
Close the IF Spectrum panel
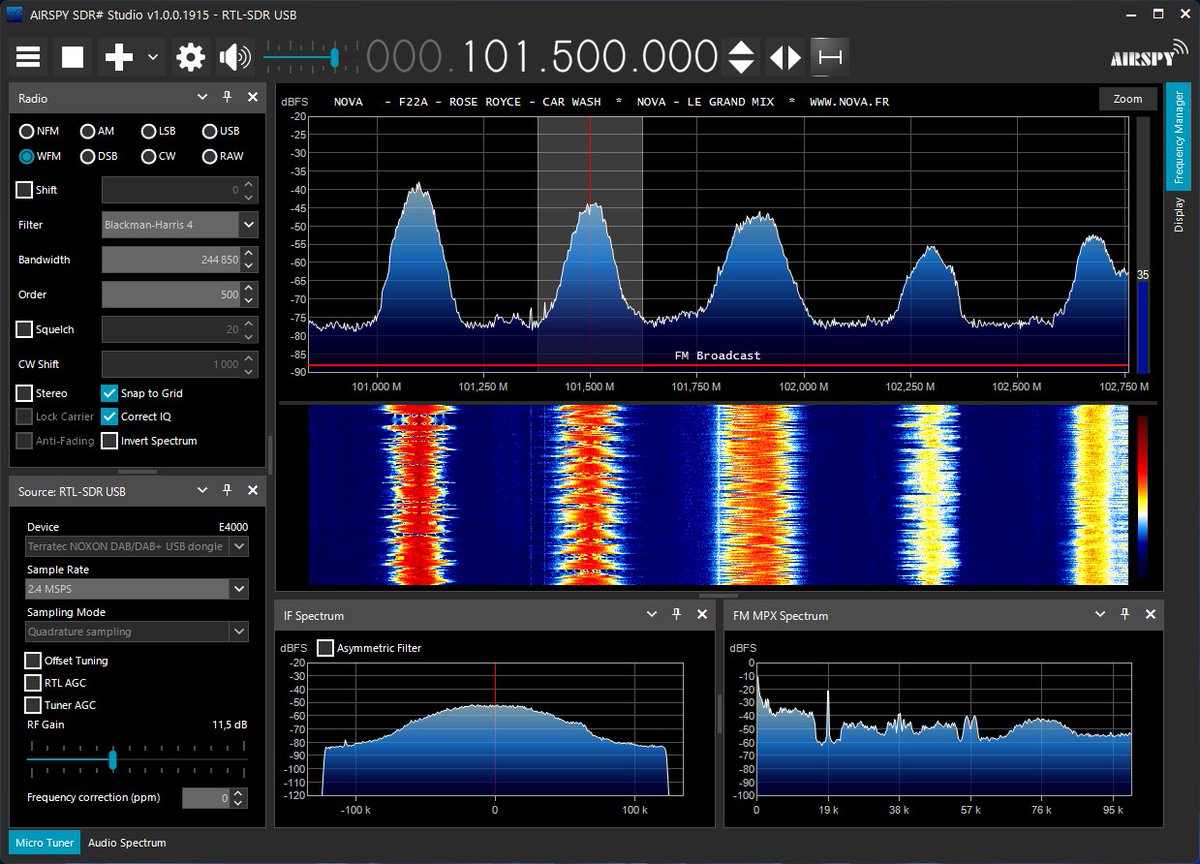pos(702,615)
